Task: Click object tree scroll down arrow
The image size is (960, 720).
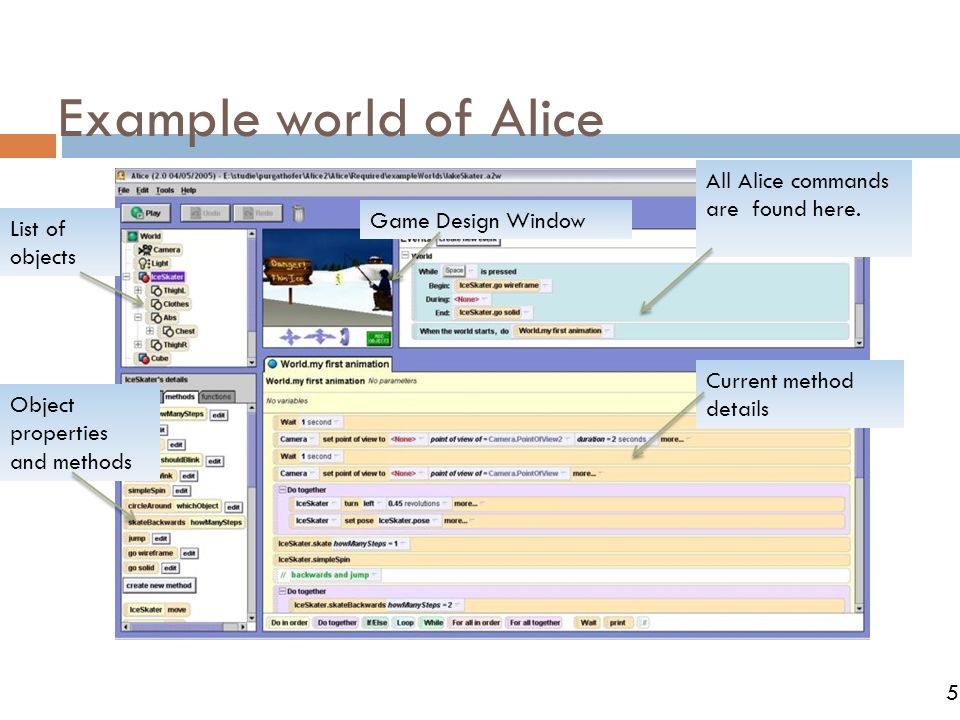Action: pos(251,362)
